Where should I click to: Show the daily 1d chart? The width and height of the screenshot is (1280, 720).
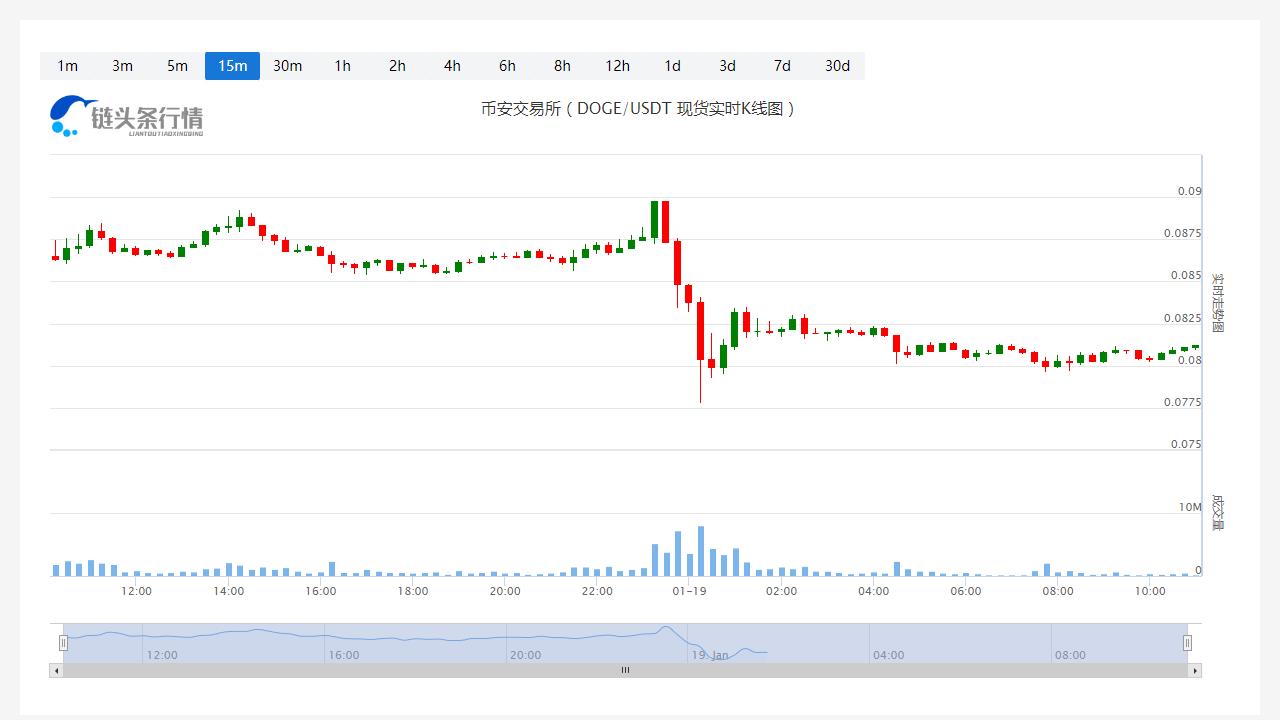click(x=672, y=66)
